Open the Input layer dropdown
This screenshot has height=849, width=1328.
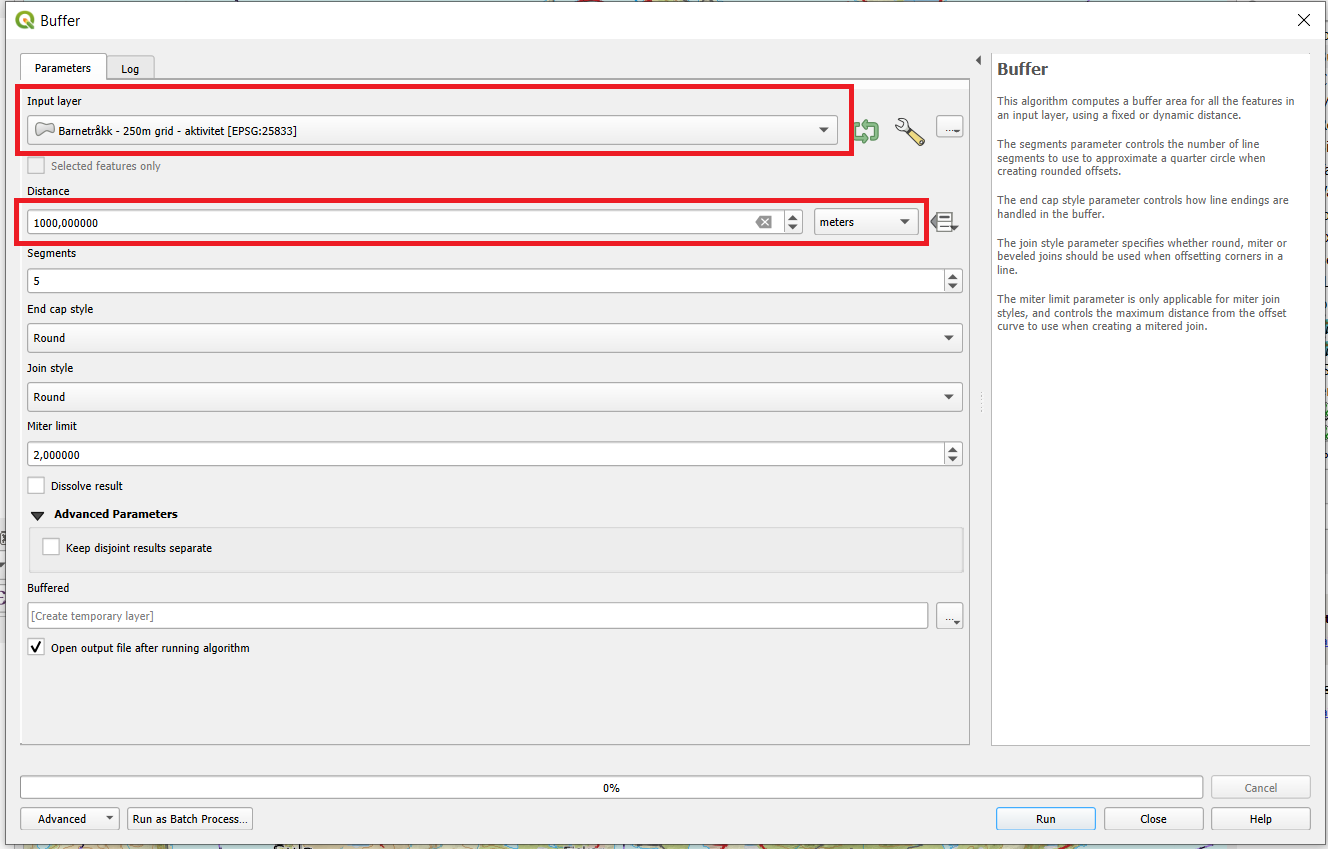(x=432, y=130)
